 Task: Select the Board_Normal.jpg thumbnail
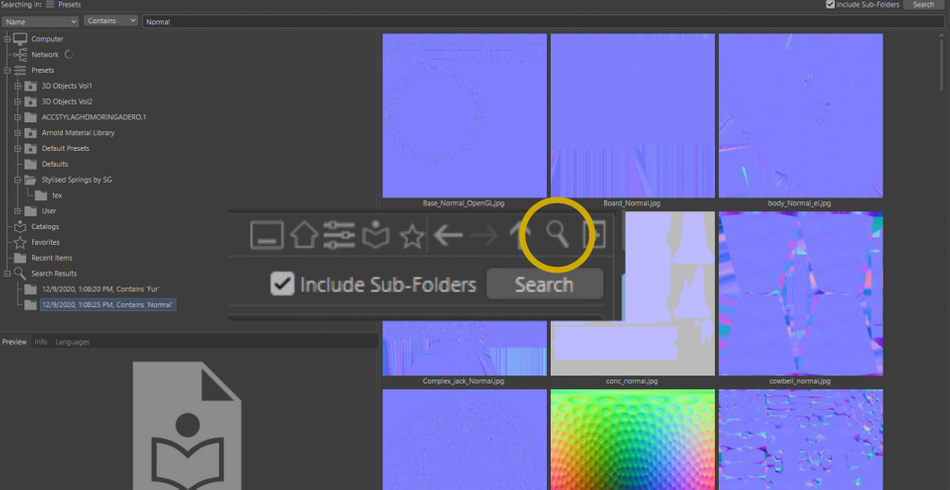click(x=633, y=116)
